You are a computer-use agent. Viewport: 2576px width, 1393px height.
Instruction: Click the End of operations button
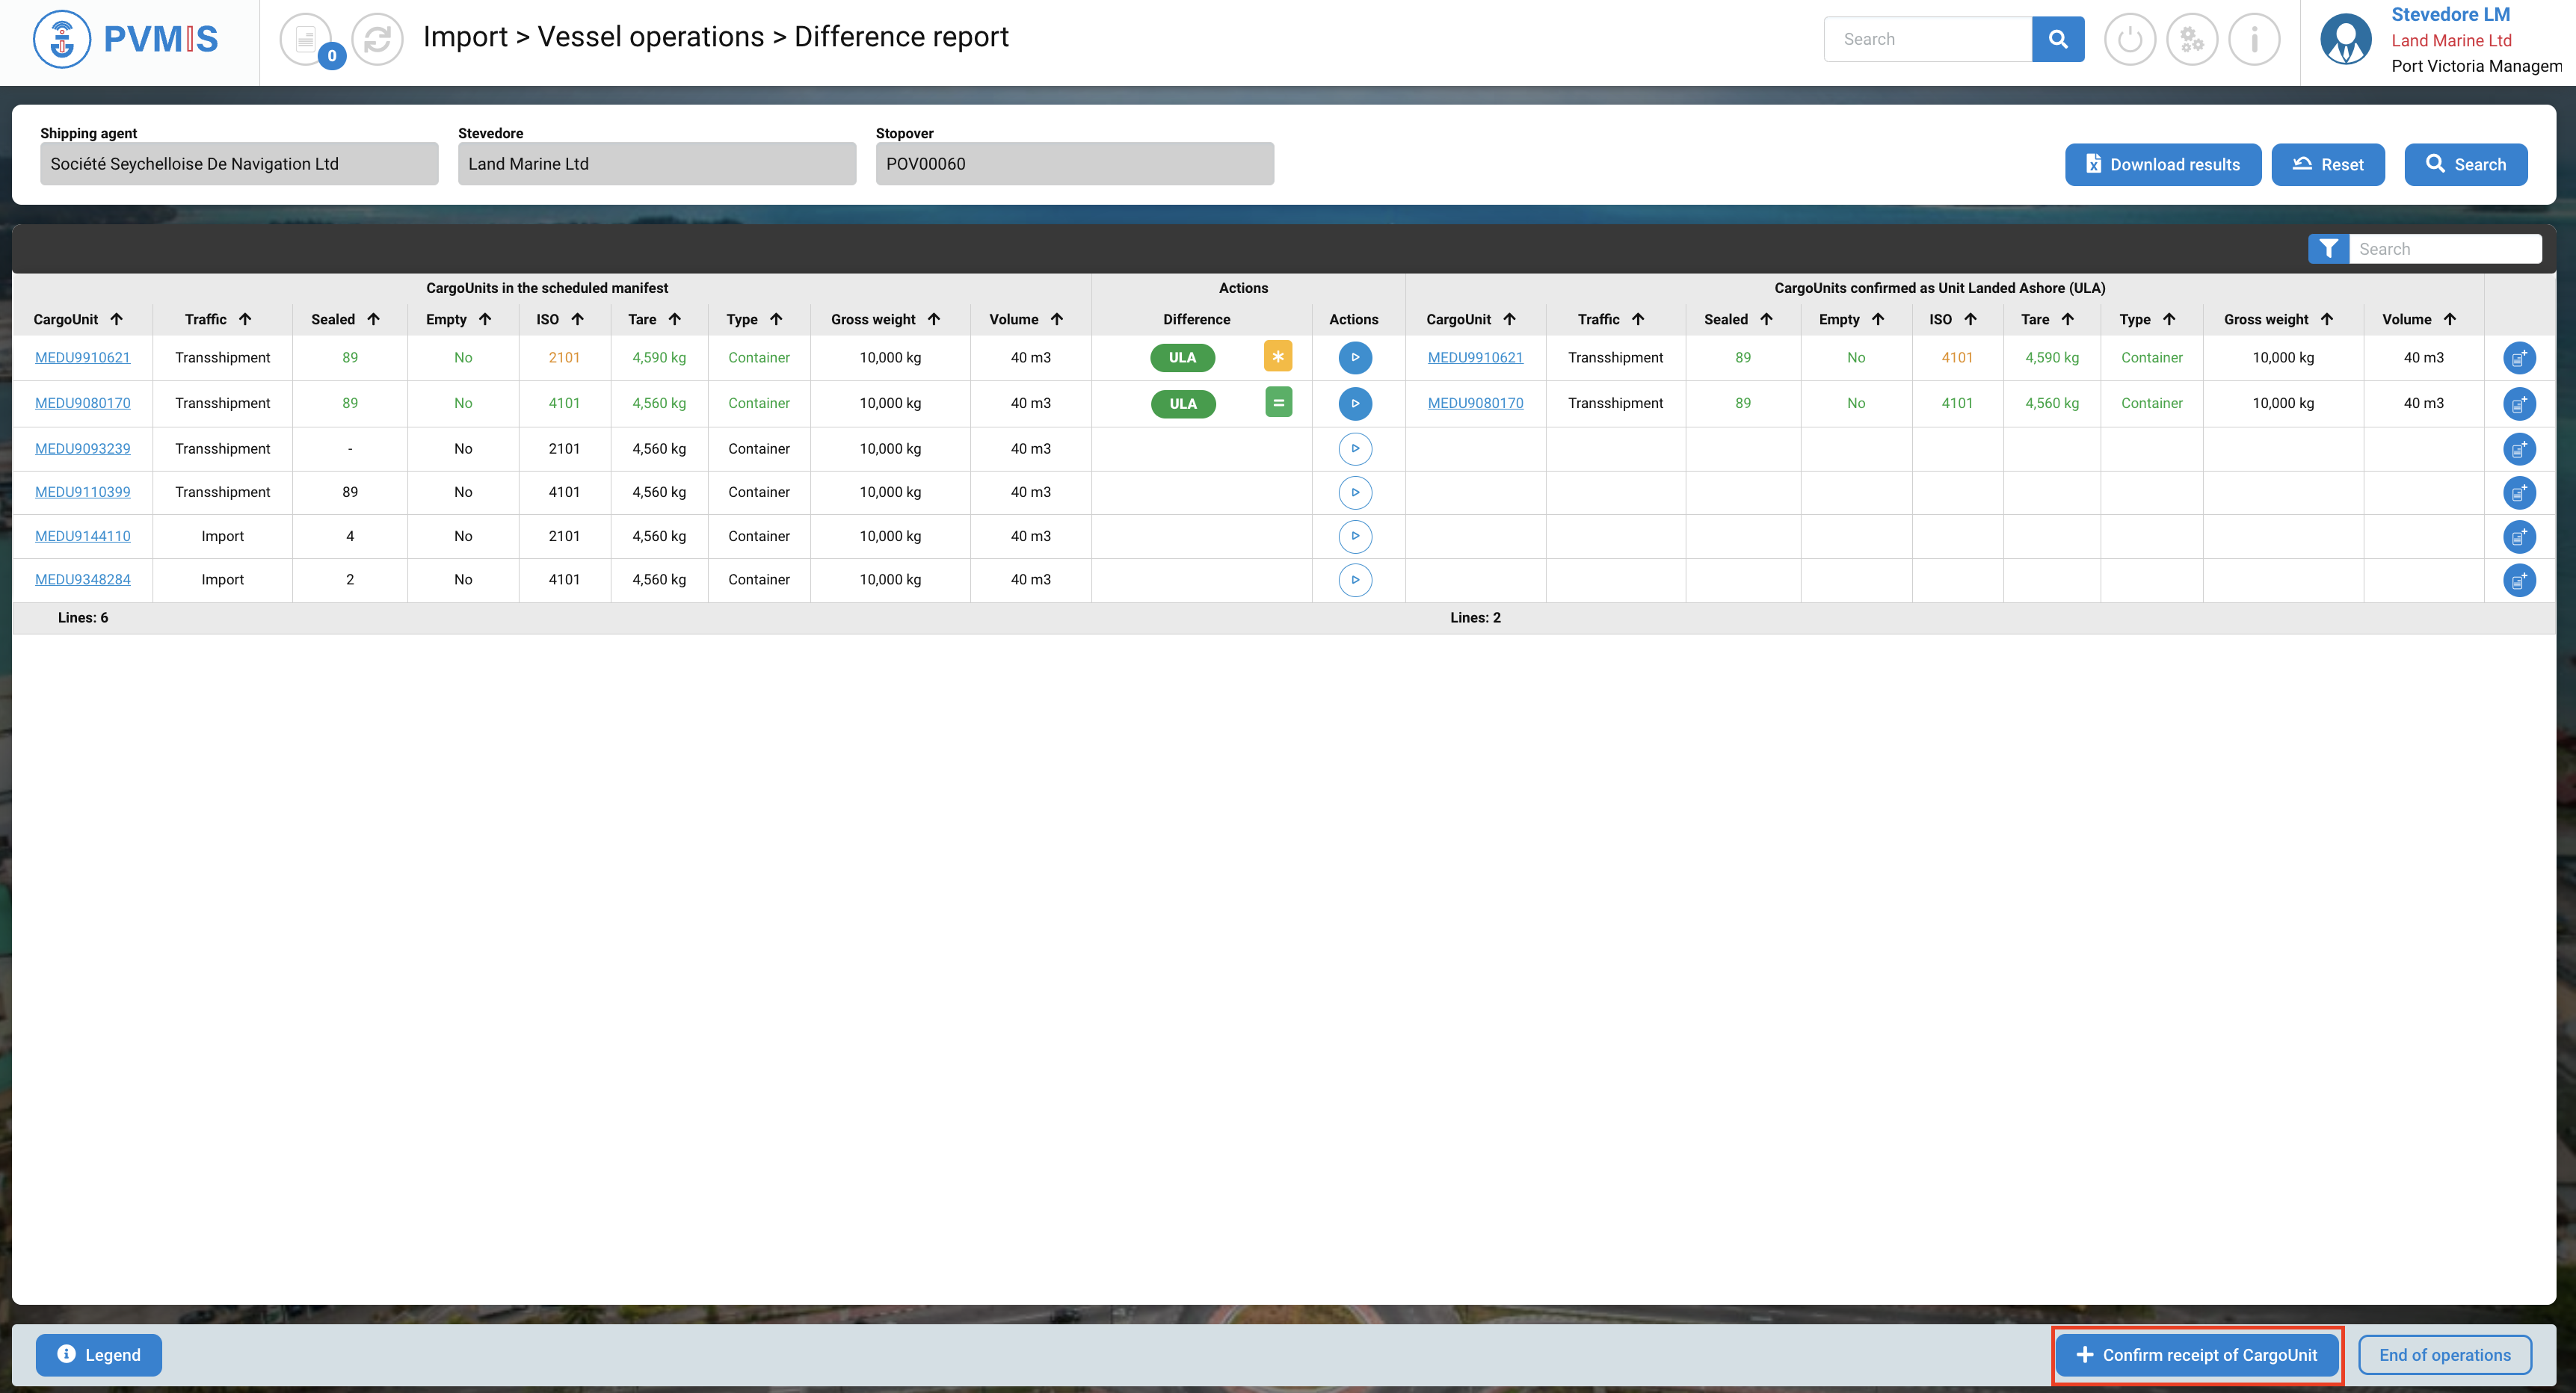coord(2444,1355)
